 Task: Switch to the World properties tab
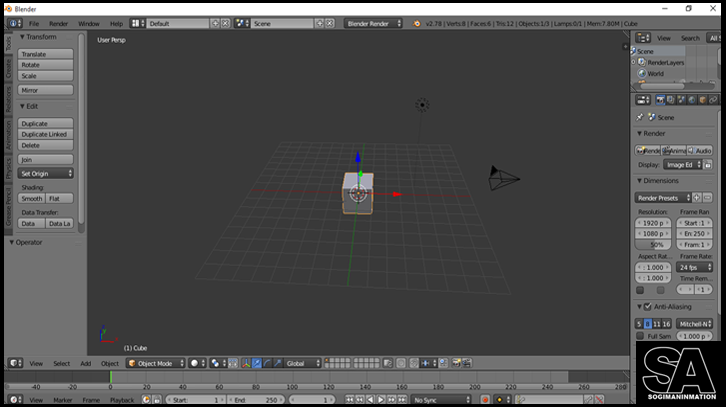(692, 100)
